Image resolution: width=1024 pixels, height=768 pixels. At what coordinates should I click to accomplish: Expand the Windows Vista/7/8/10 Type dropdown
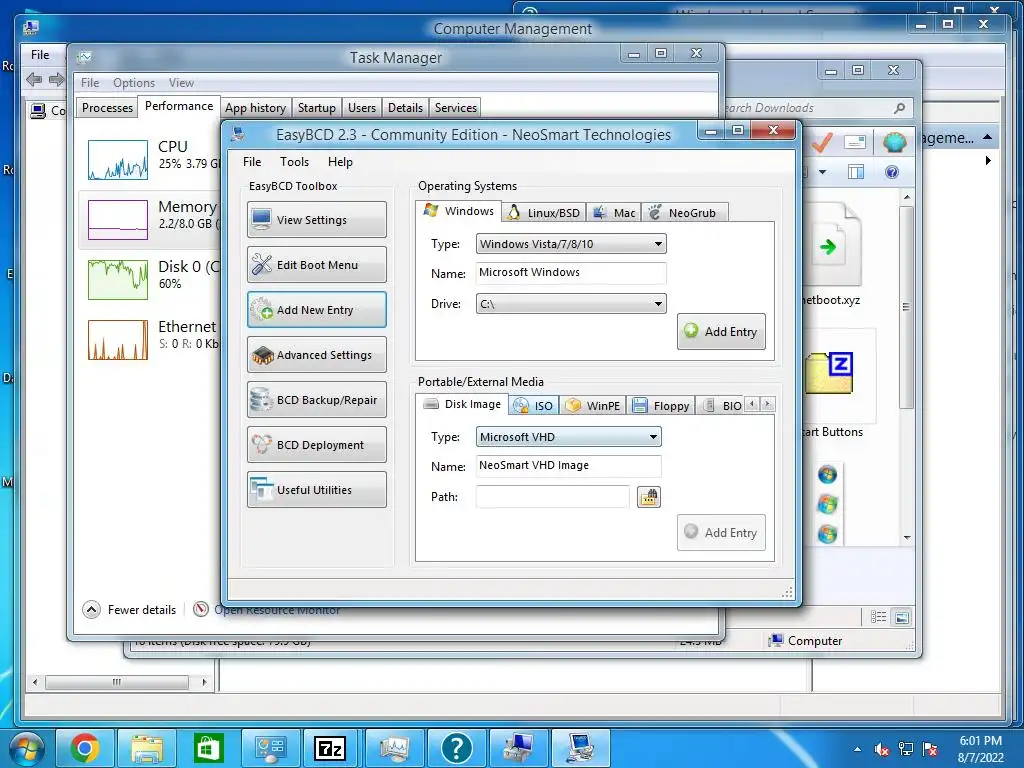pyautogui.click(x=571, y=244)
